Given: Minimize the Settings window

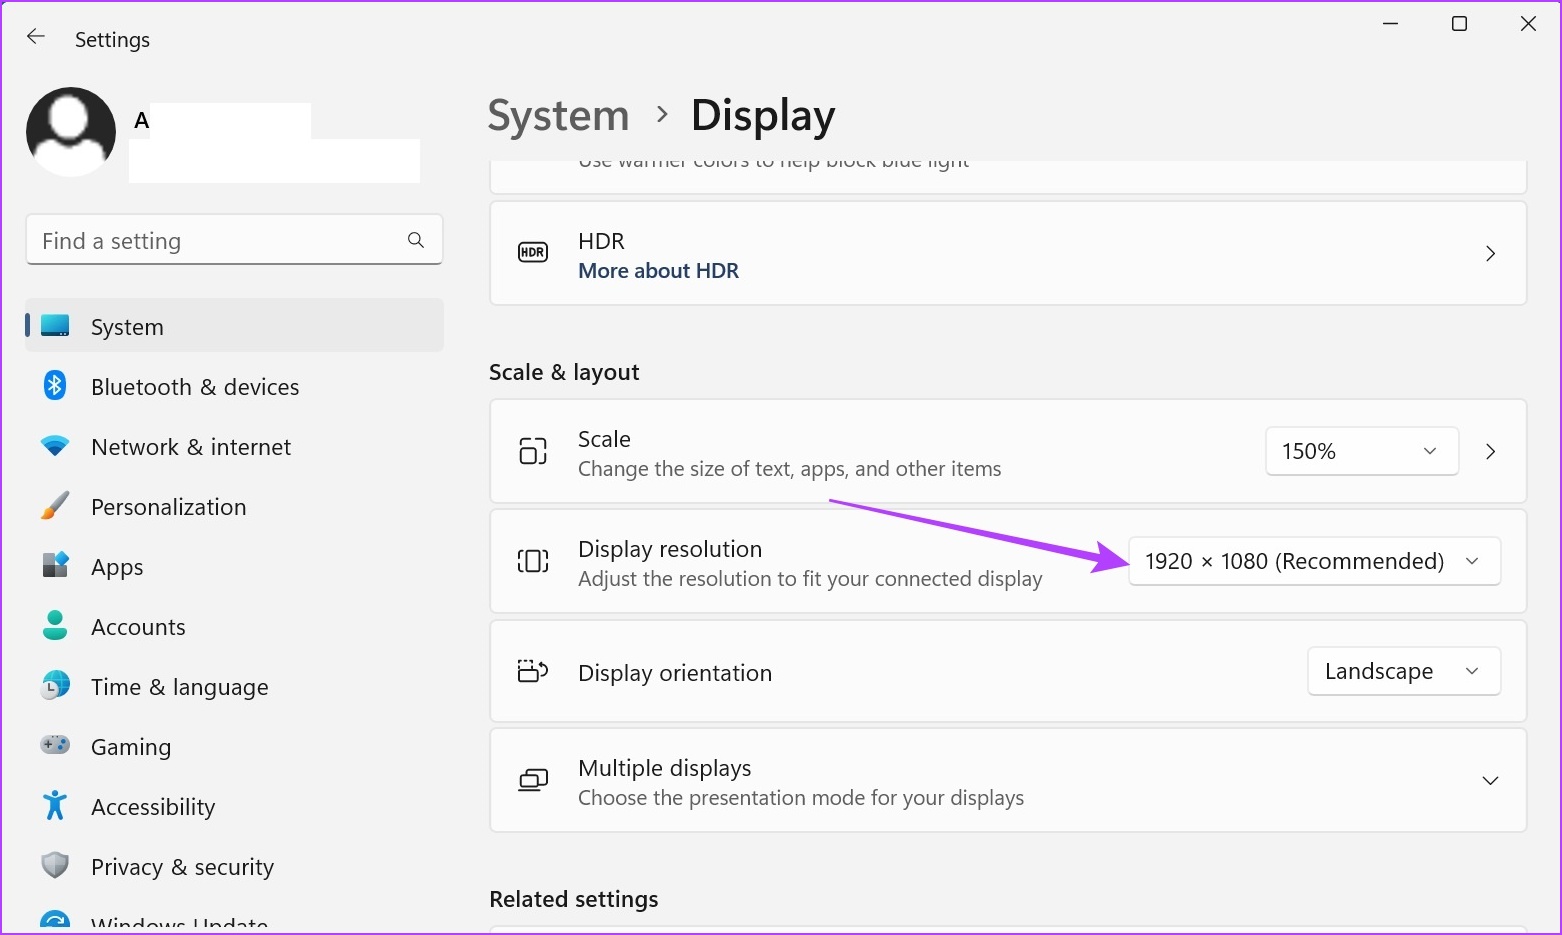Looking at the screenshot, I should 1390,24.
